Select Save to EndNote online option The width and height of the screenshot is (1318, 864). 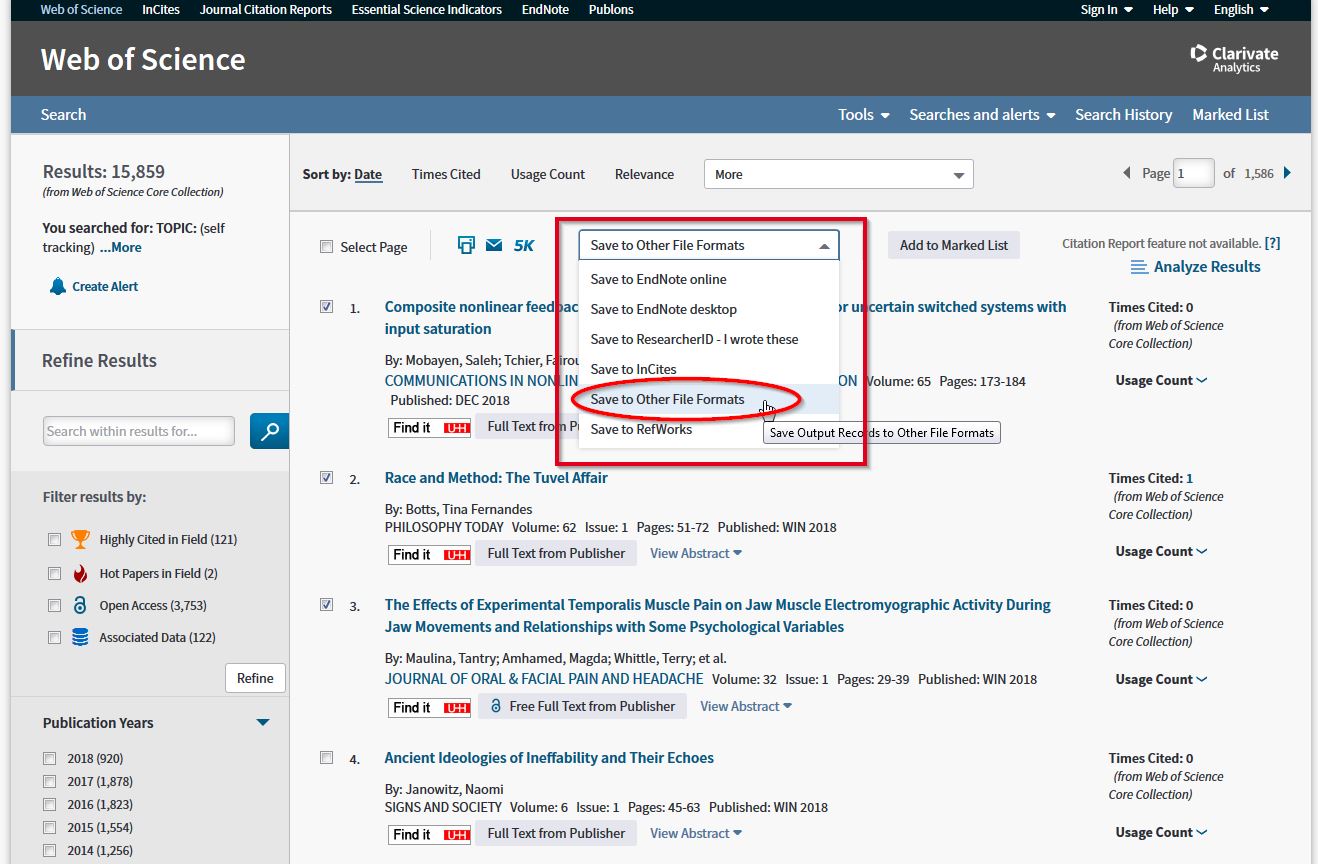[709, 279]
